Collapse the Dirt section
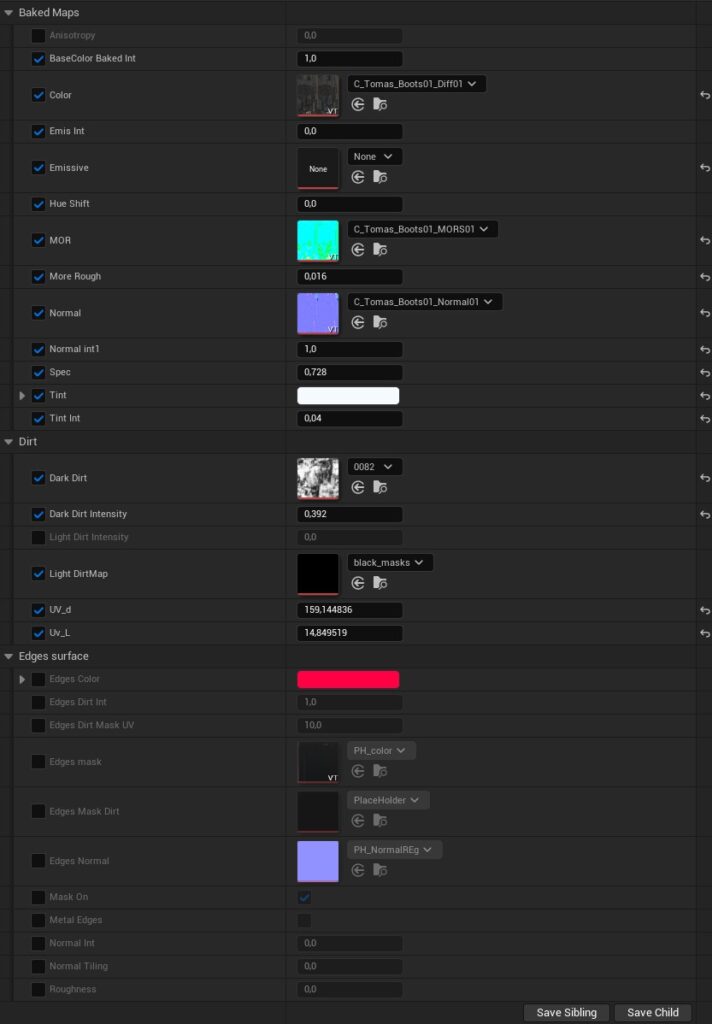Viewport: 712px width, 1024px height. pyautogui.click(x=8, y=442)
